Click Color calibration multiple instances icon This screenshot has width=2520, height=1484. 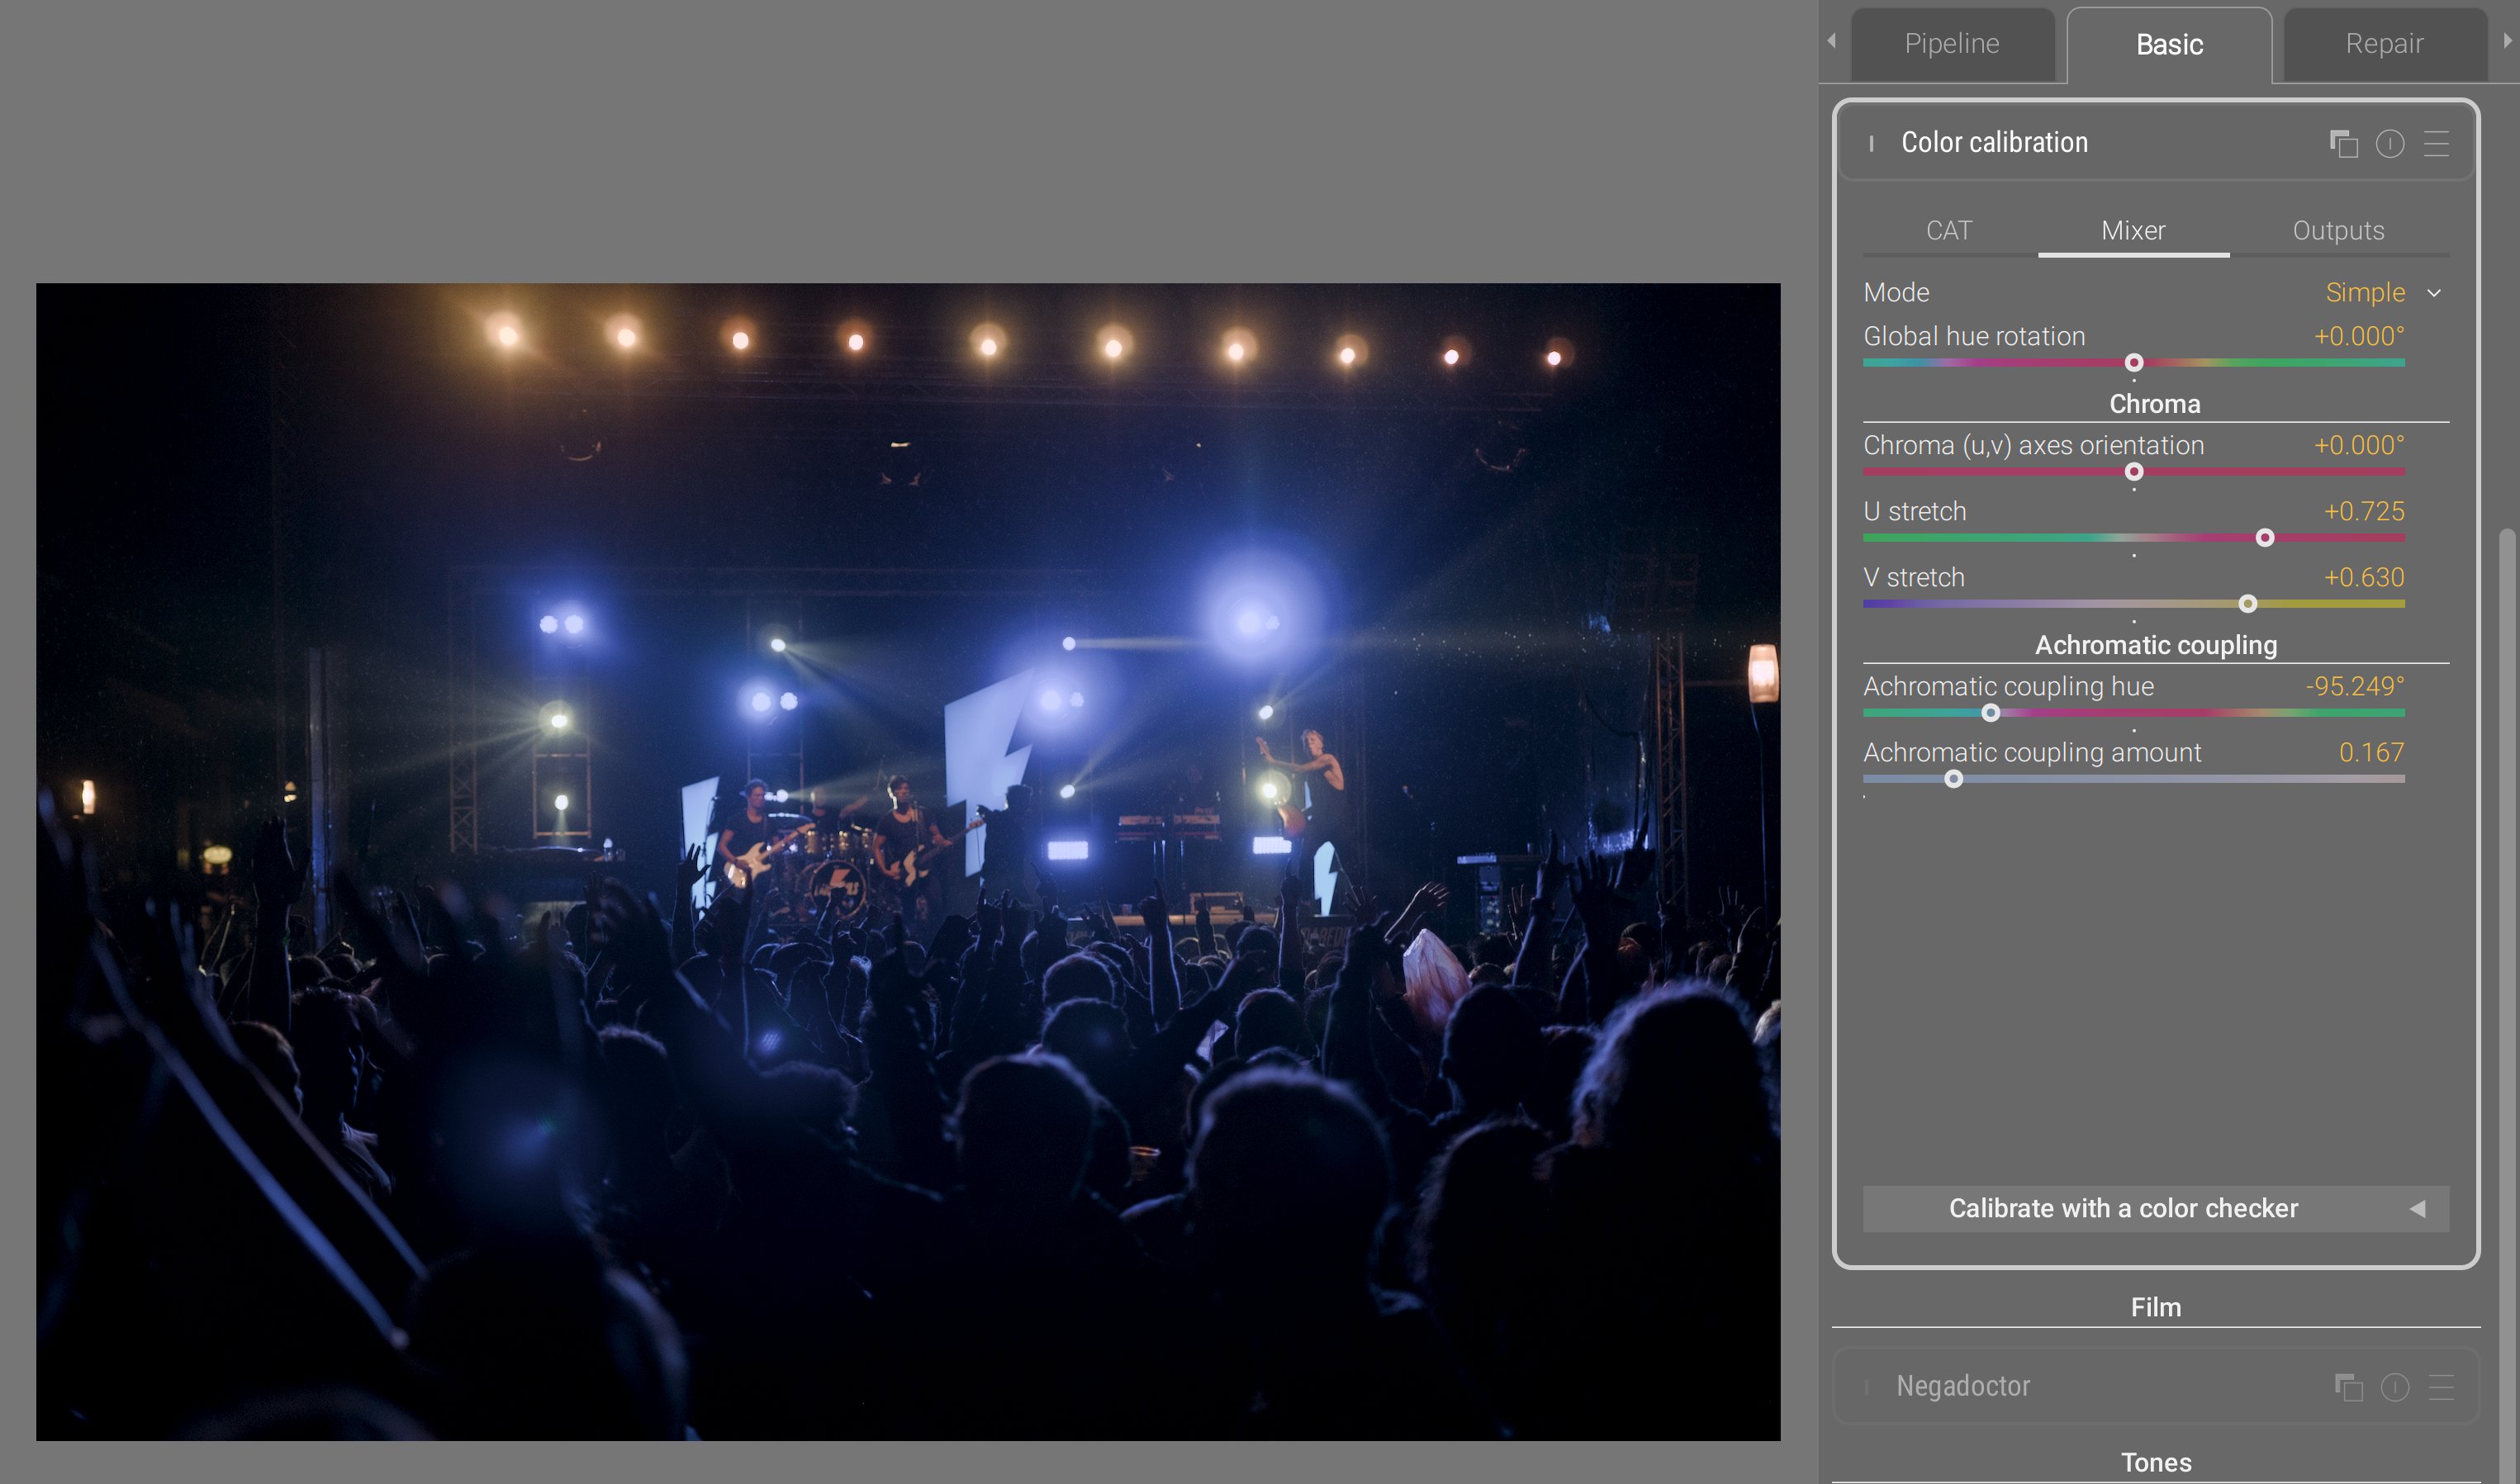pyautogui.click(x=2343, y=144)
